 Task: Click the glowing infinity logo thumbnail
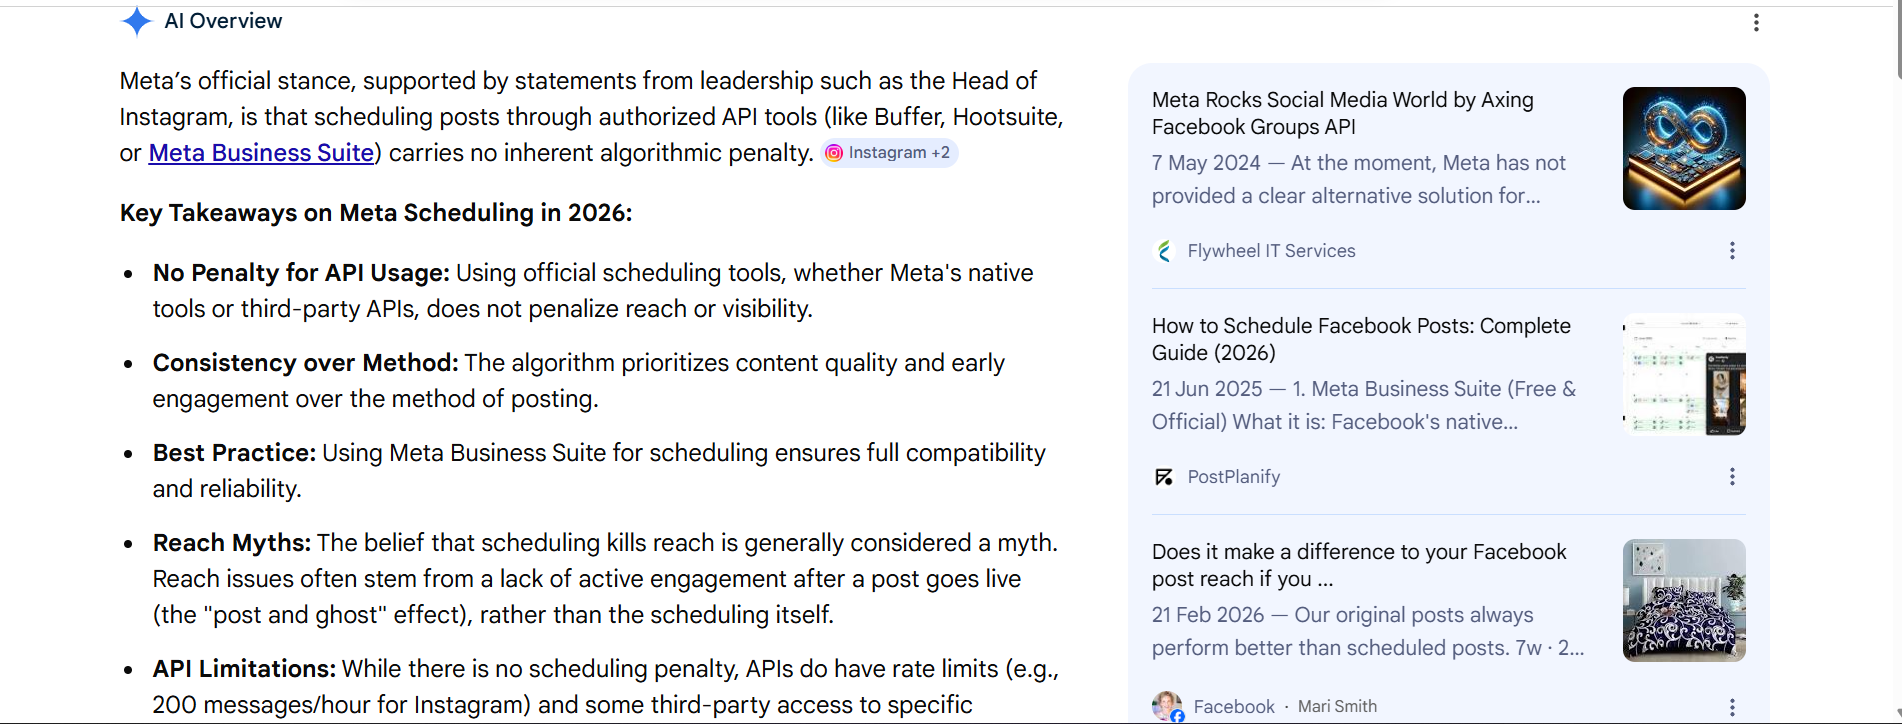click(1683, 148)
